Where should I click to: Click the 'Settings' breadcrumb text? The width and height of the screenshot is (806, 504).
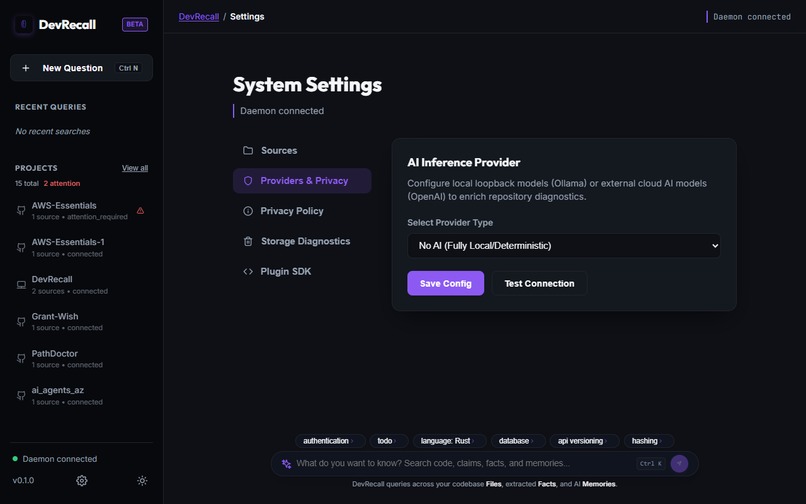point(247,16)
